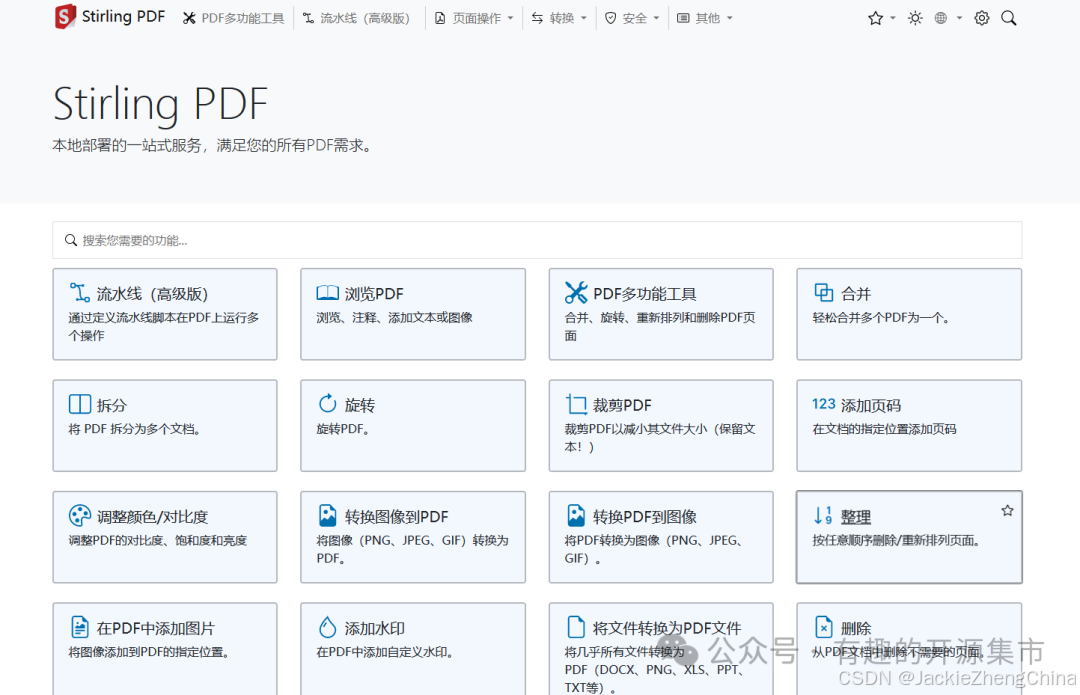Open the favorites star icon in navbar
The image size is (1080, 695).
pos(875,18)
